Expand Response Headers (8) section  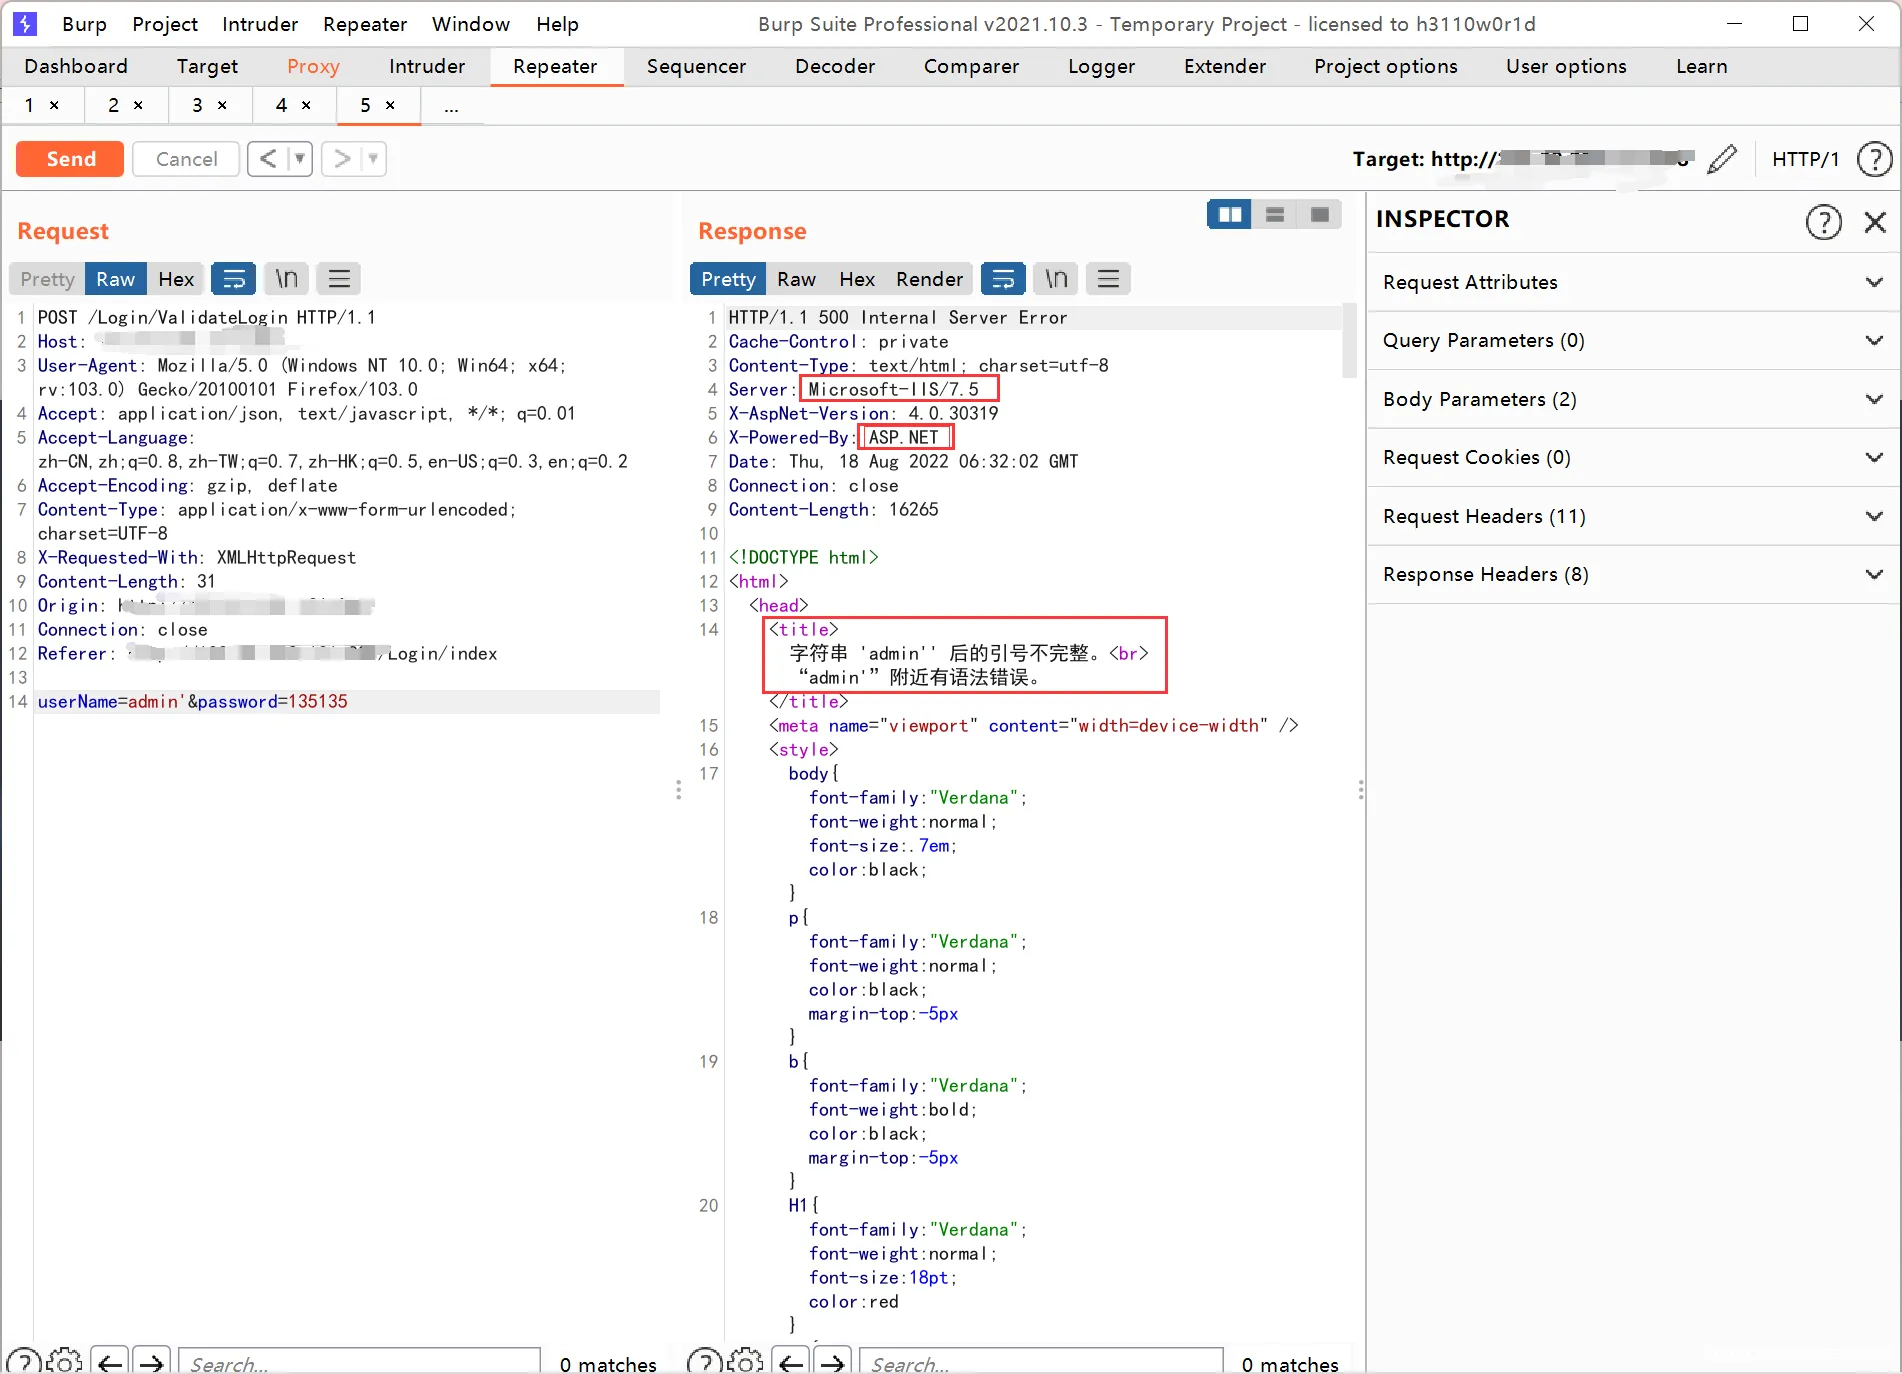pos(1633,574)
